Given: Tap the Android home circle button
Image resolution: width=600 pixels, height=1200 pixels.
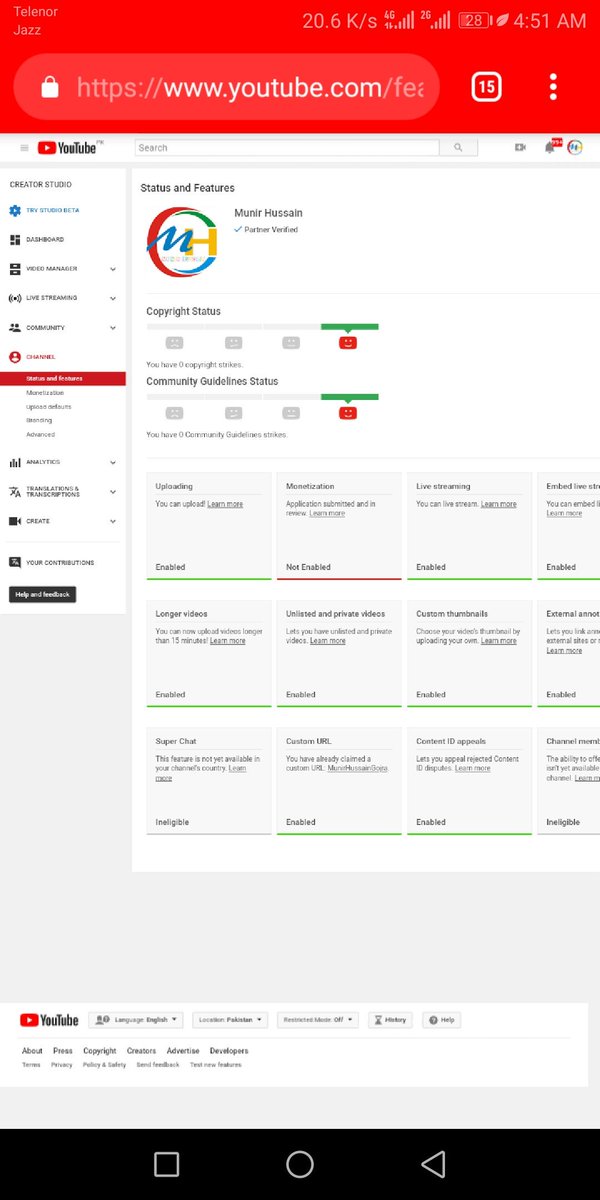Looking at the screenshot, I should pos(300,1164).
